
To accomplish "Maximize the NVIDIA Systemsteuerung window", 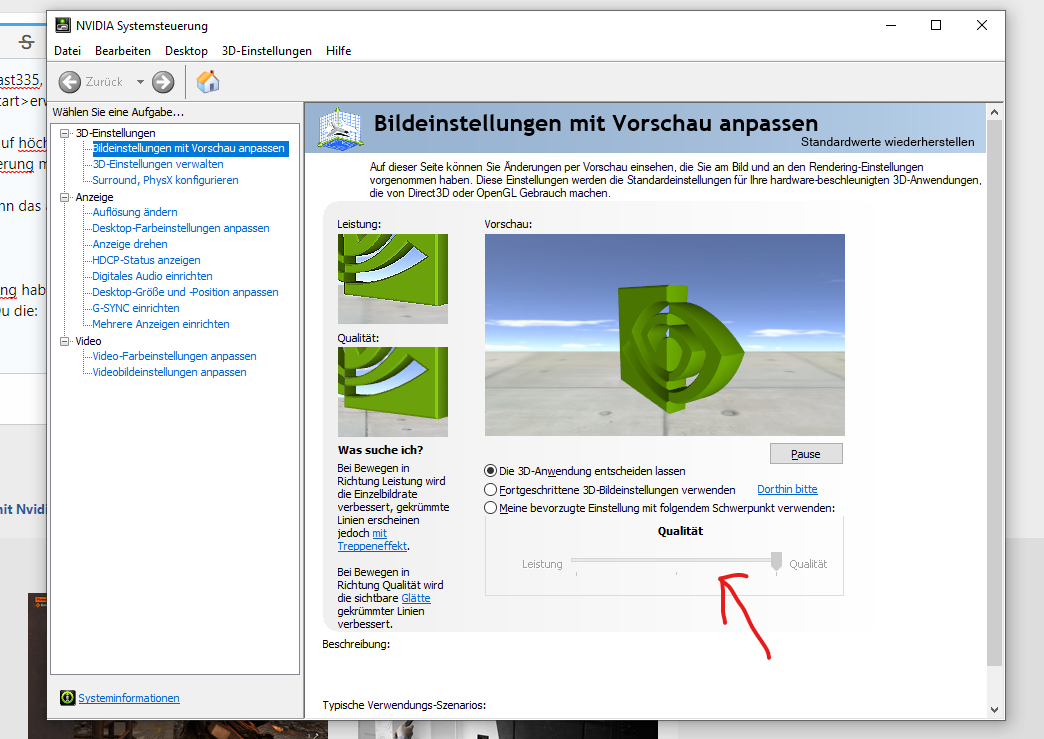I will coord(935,25).
